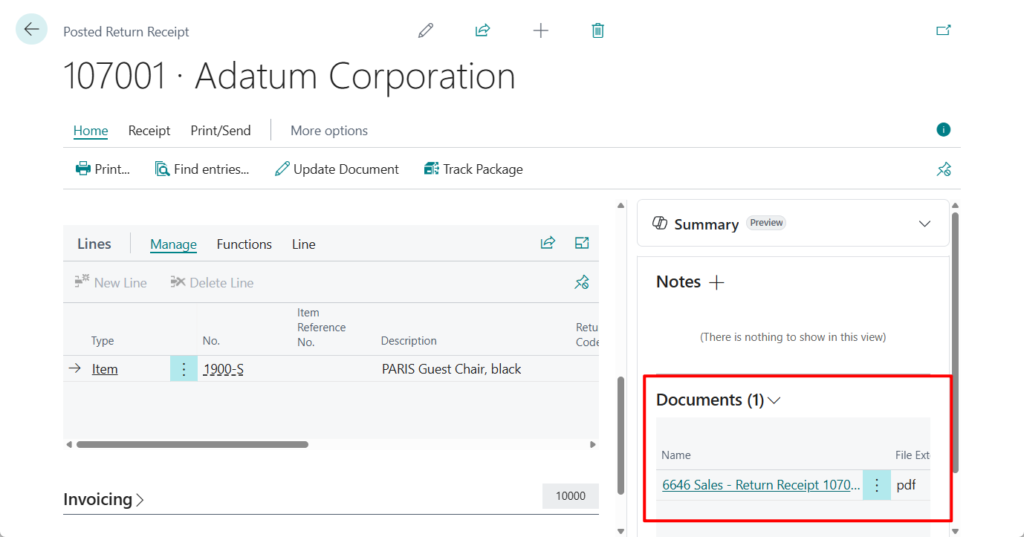
Task: Open the Sales Return Receipt PDF link
Action: (x=760, y=485)
